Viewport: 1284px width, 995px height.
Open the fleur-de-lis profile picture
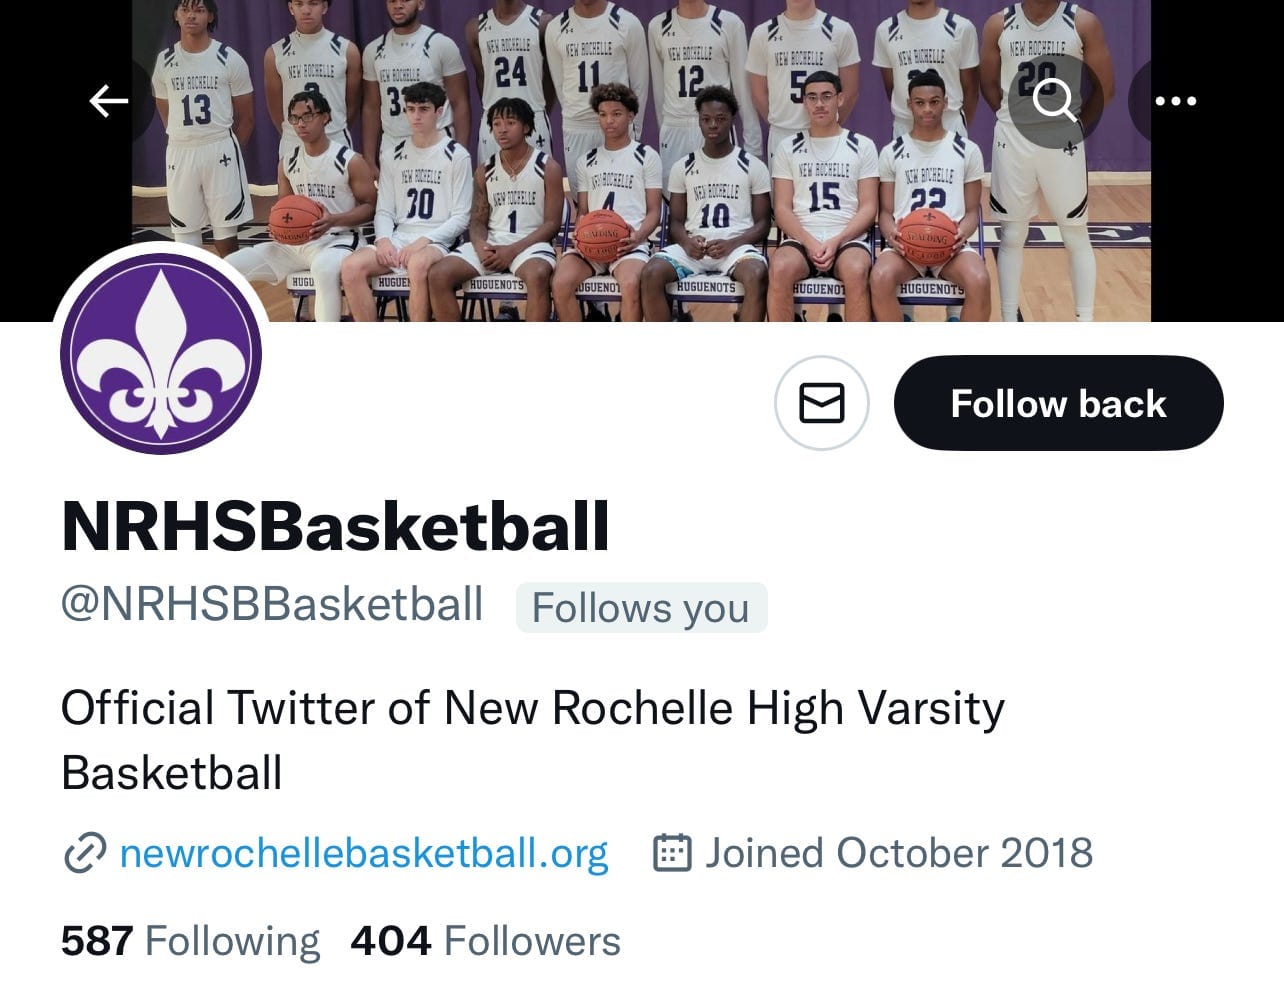tap(161, 353)
